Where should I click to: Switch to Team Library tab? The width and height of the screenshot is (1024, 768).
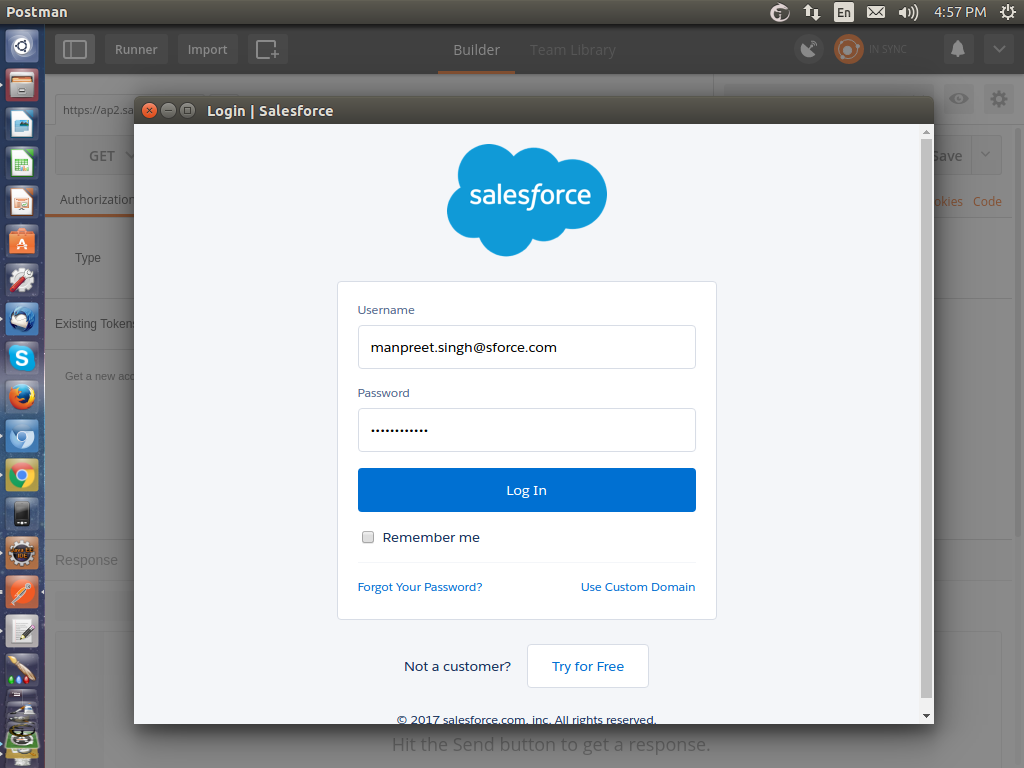pyautogui.click(x=573, y=50)
